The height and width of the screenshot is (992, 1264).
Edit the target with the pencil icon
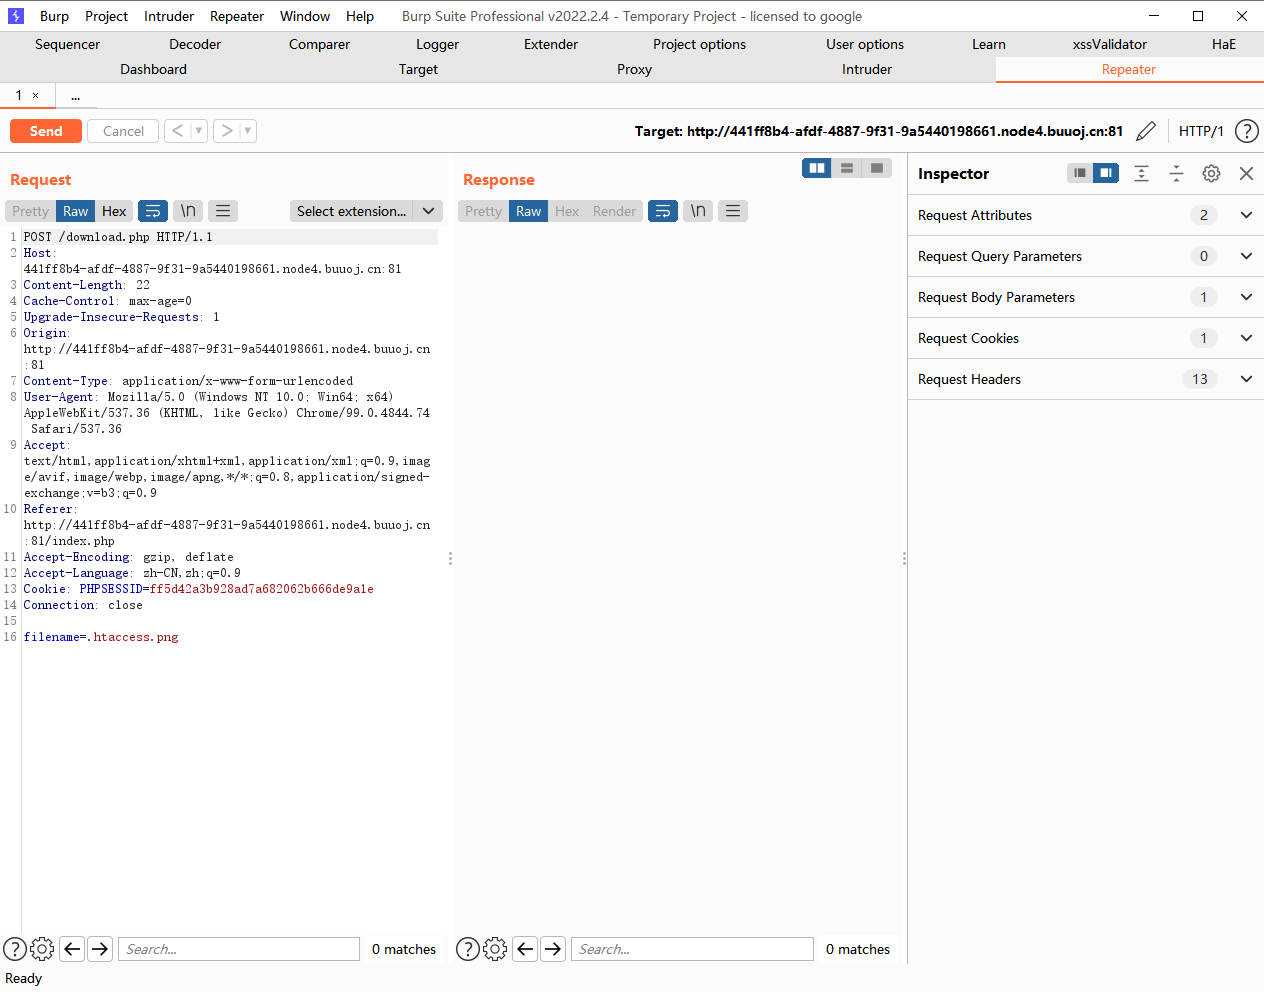(1146, 131)
